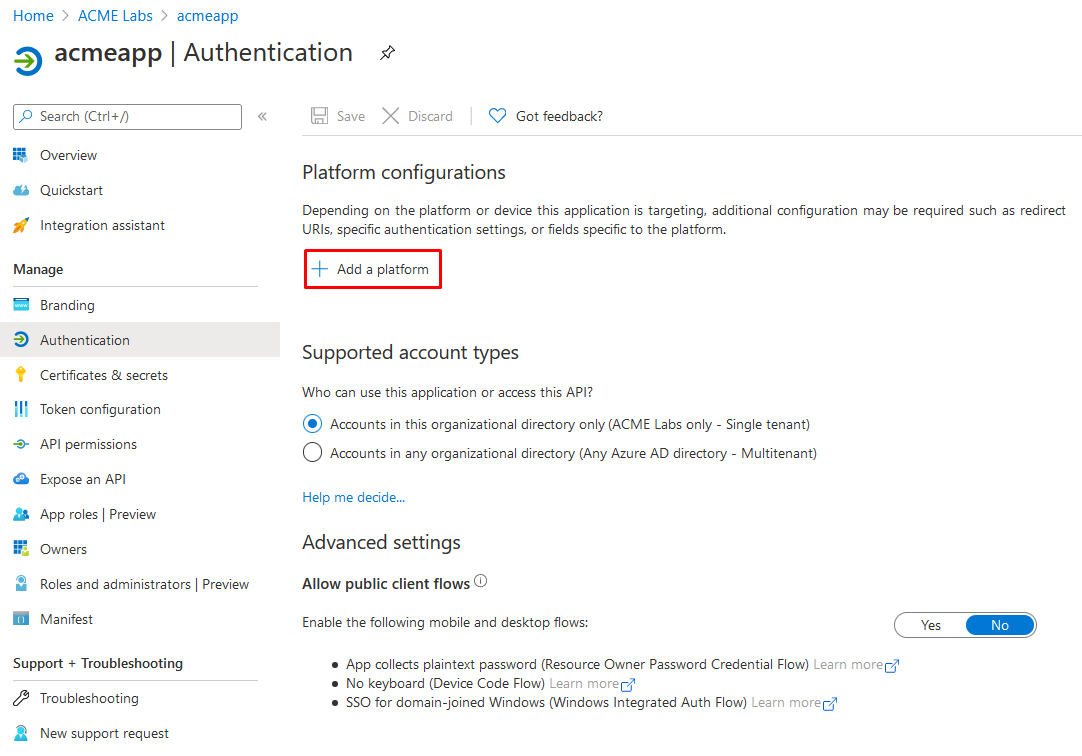
Task: Set public client flows toggle to Yes
Action: coord(931,625)
